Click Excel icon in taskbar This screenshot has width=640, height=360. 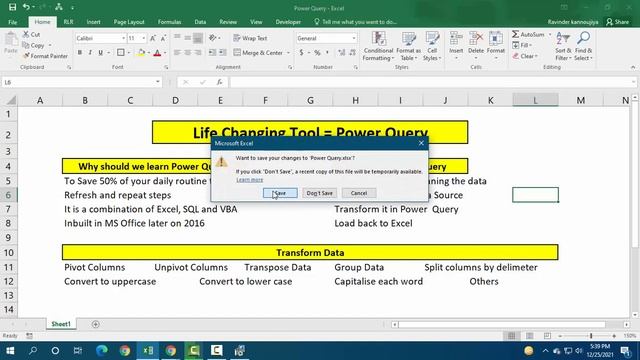click(148, 350)
